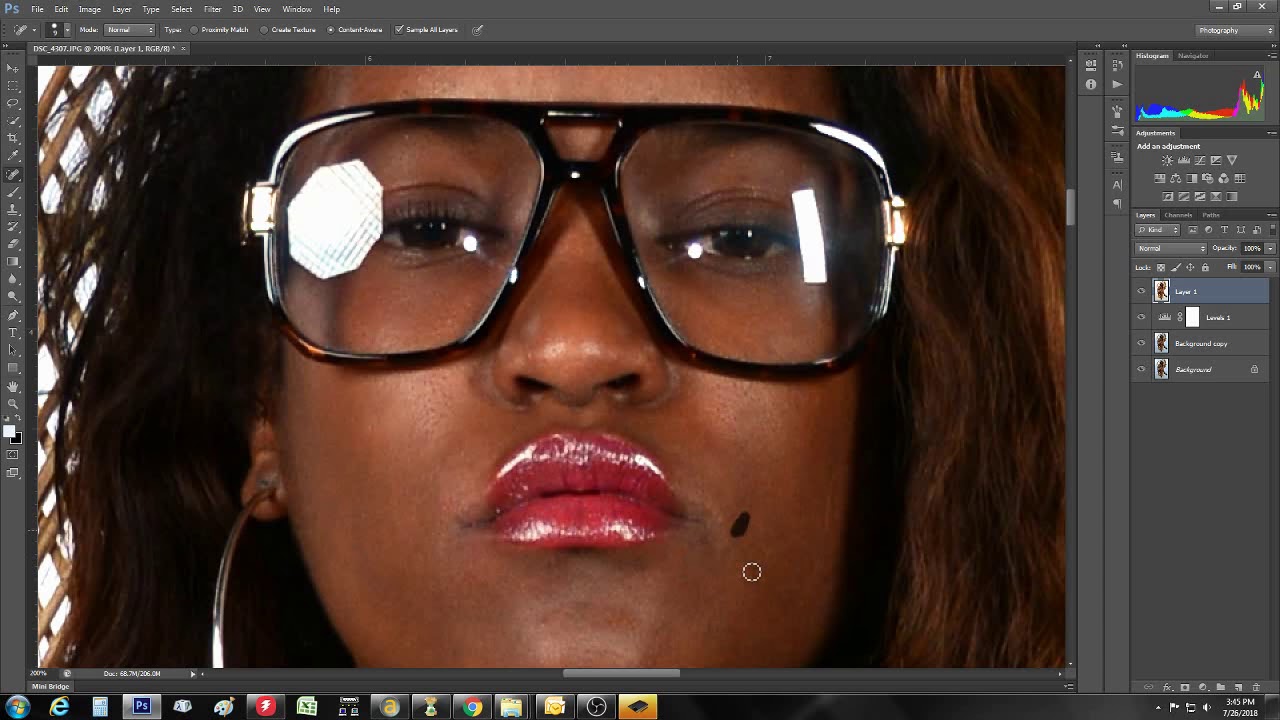
Task: Switch to the Paths tab
Action: (x=1211, y=215)
